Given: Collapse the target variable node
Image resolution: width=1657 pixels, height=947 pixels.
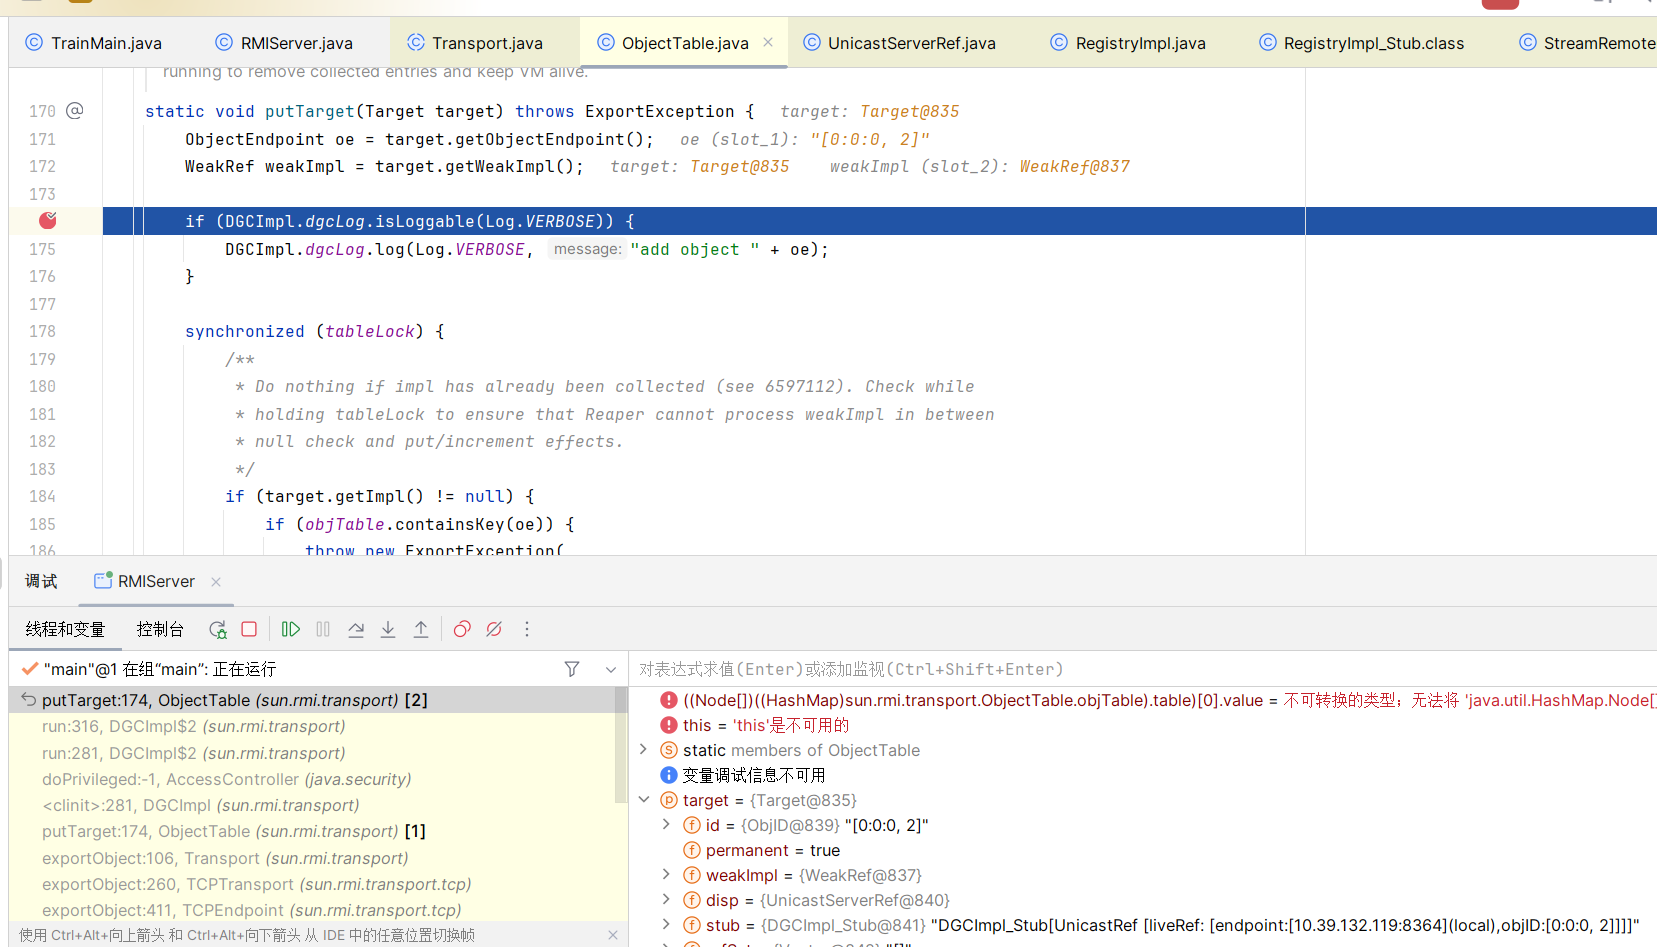Looking at the screenshot, I should coord(644,800).
